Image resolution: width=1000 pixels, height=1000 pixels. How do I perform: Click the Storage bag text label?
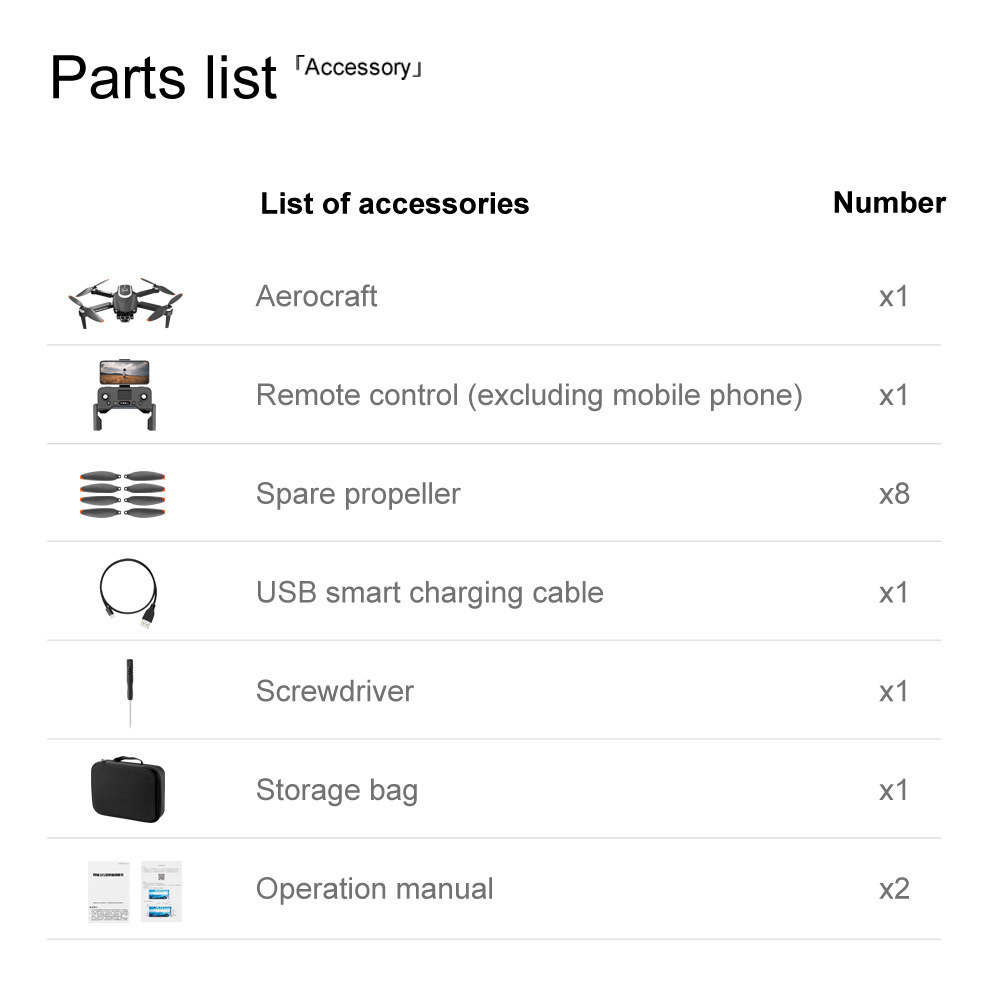point(337,791)
